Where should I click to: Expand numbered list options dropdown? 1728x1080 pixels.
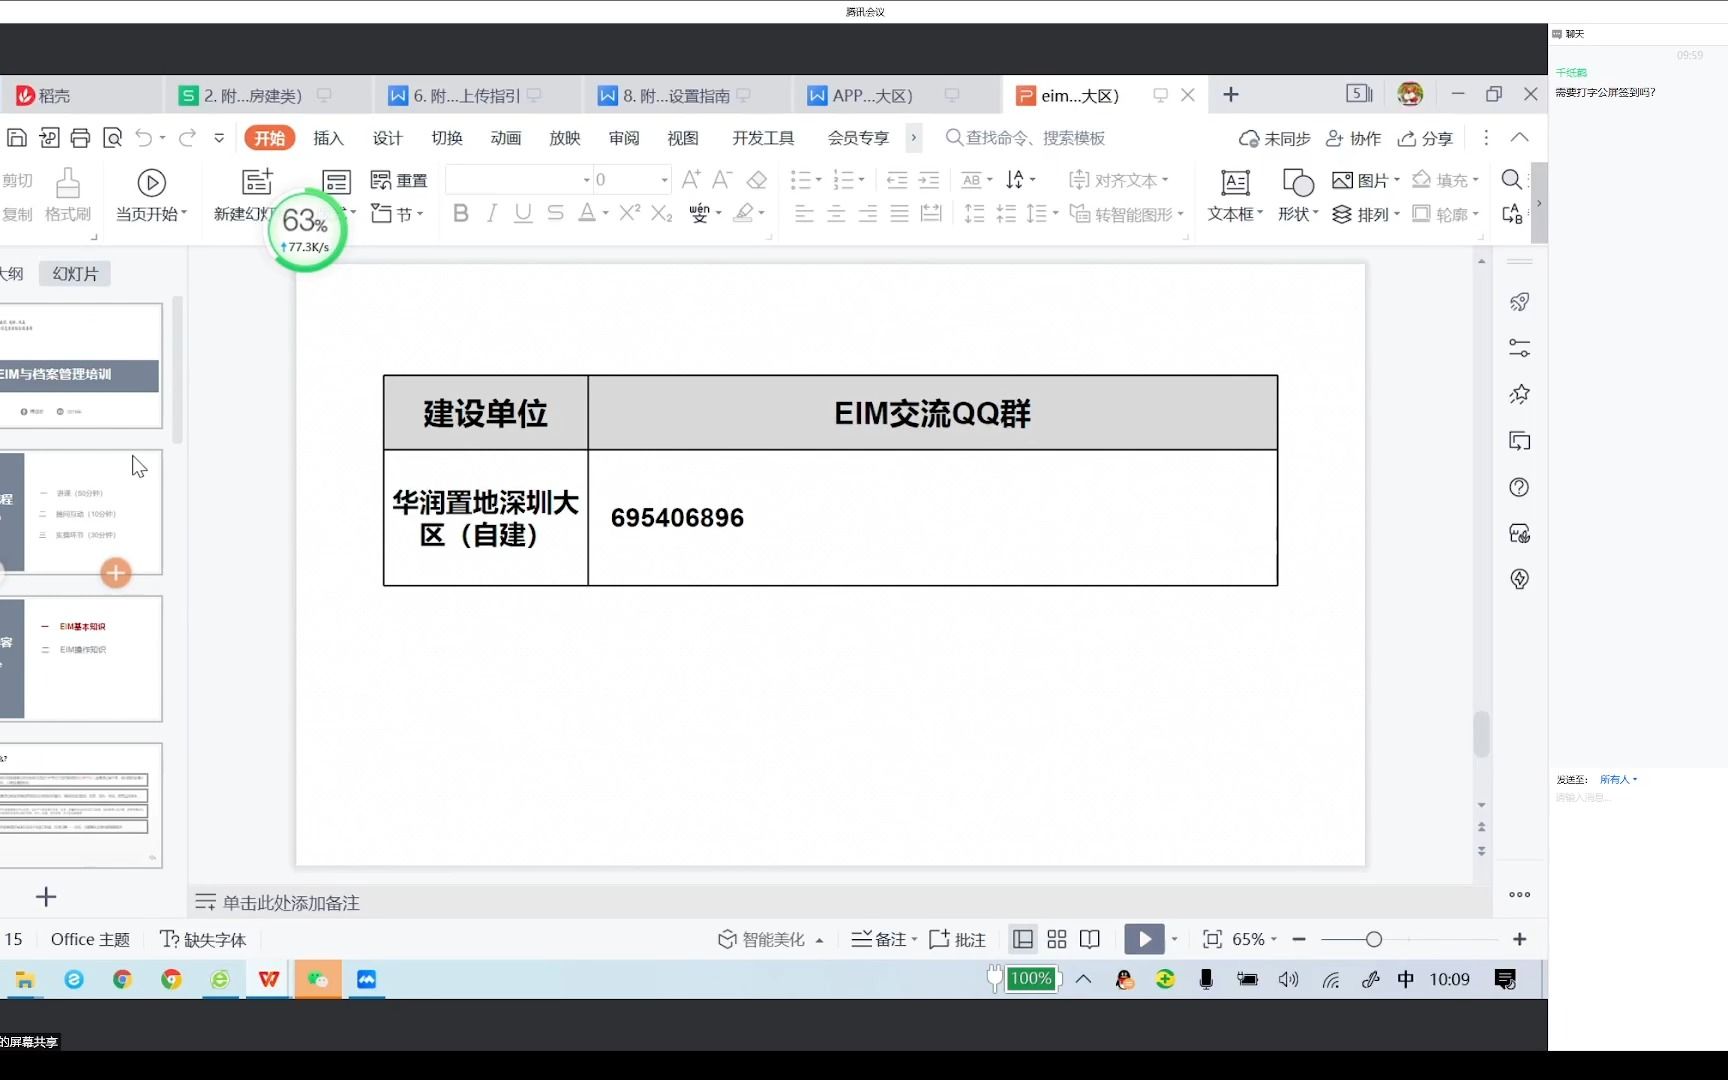(861, 180)
